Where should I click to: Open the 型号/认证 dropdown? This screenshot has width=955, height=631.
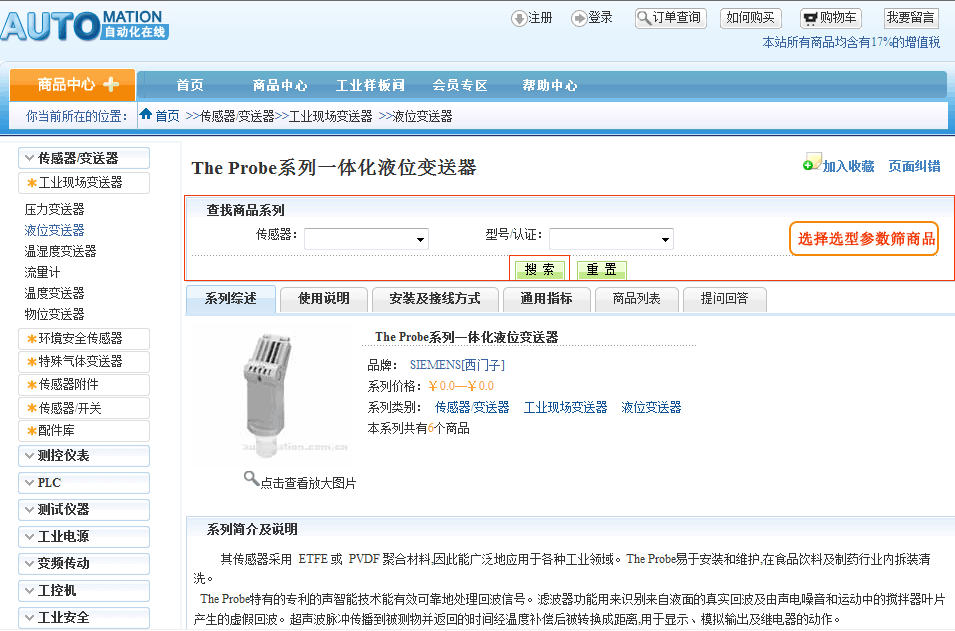611,239
